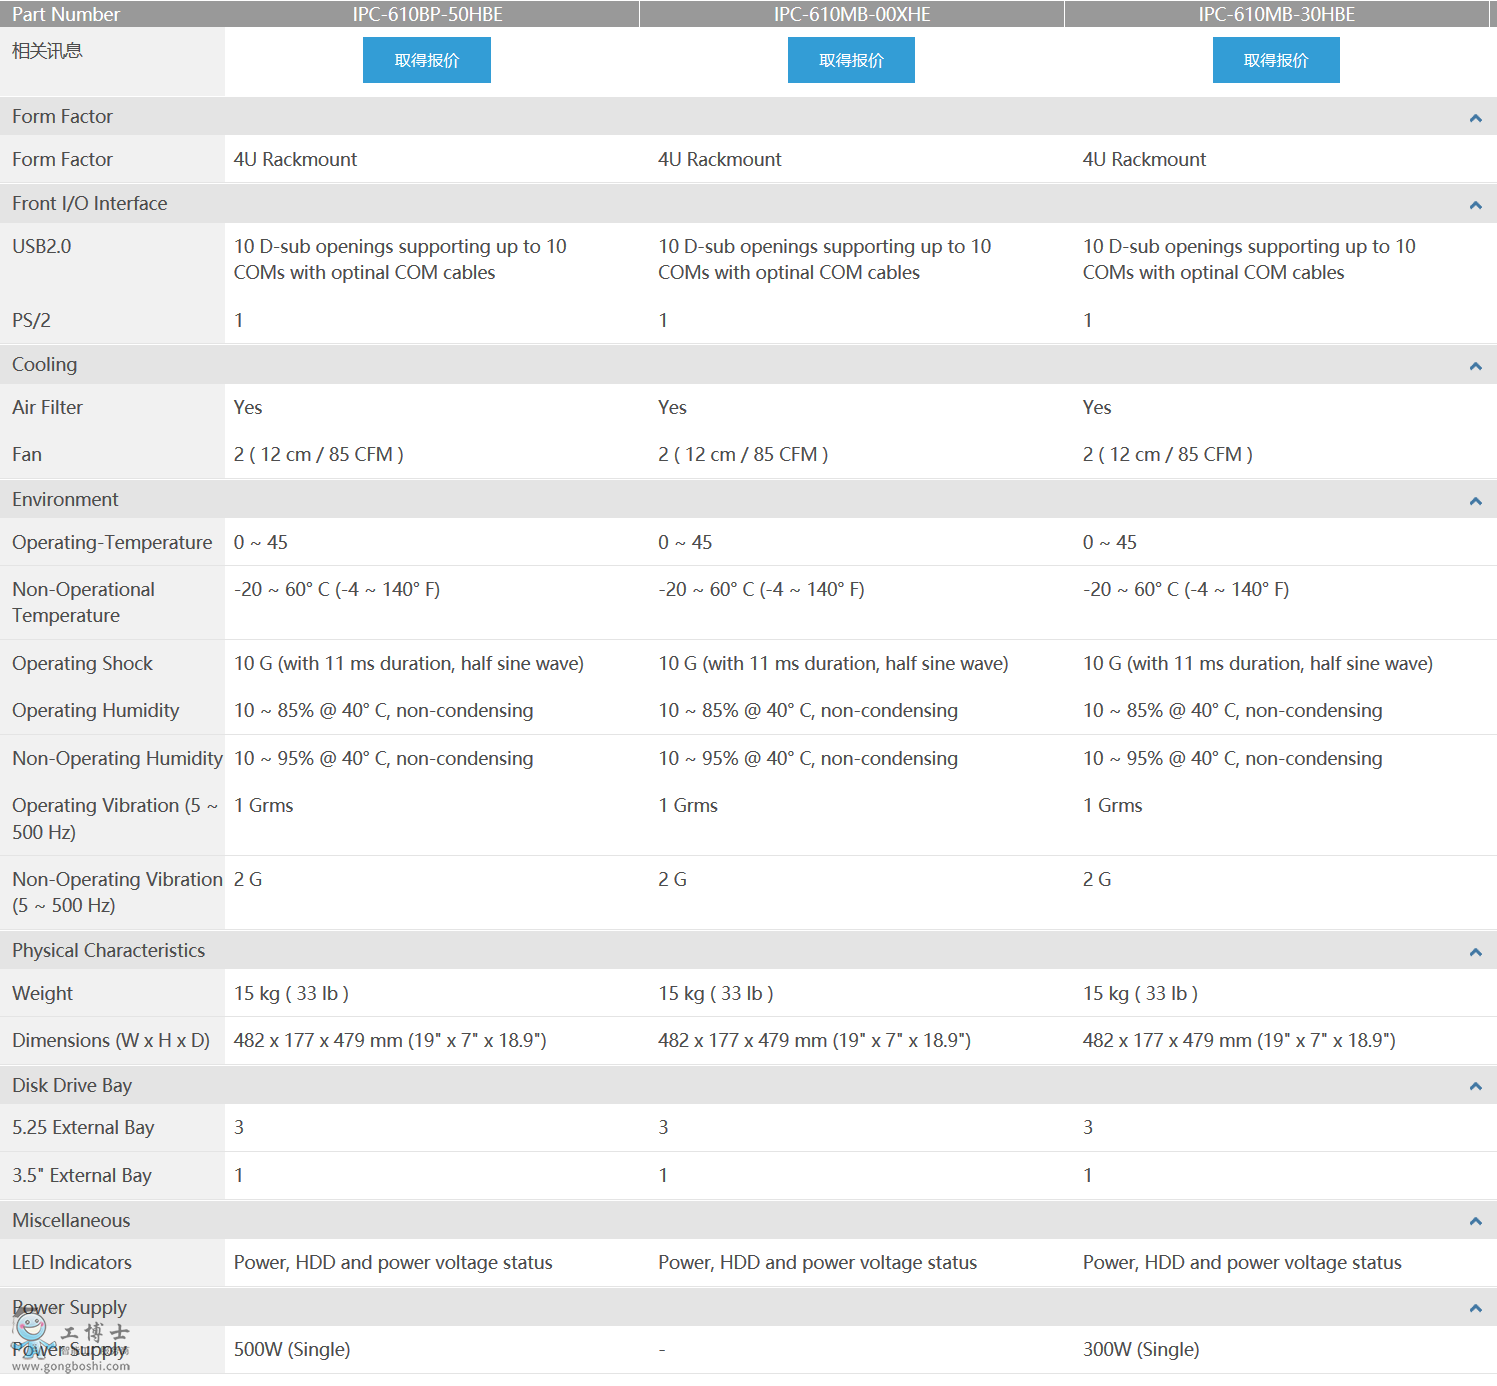Click quote button for IPC-610MB-30HBE

point(1275,60)
